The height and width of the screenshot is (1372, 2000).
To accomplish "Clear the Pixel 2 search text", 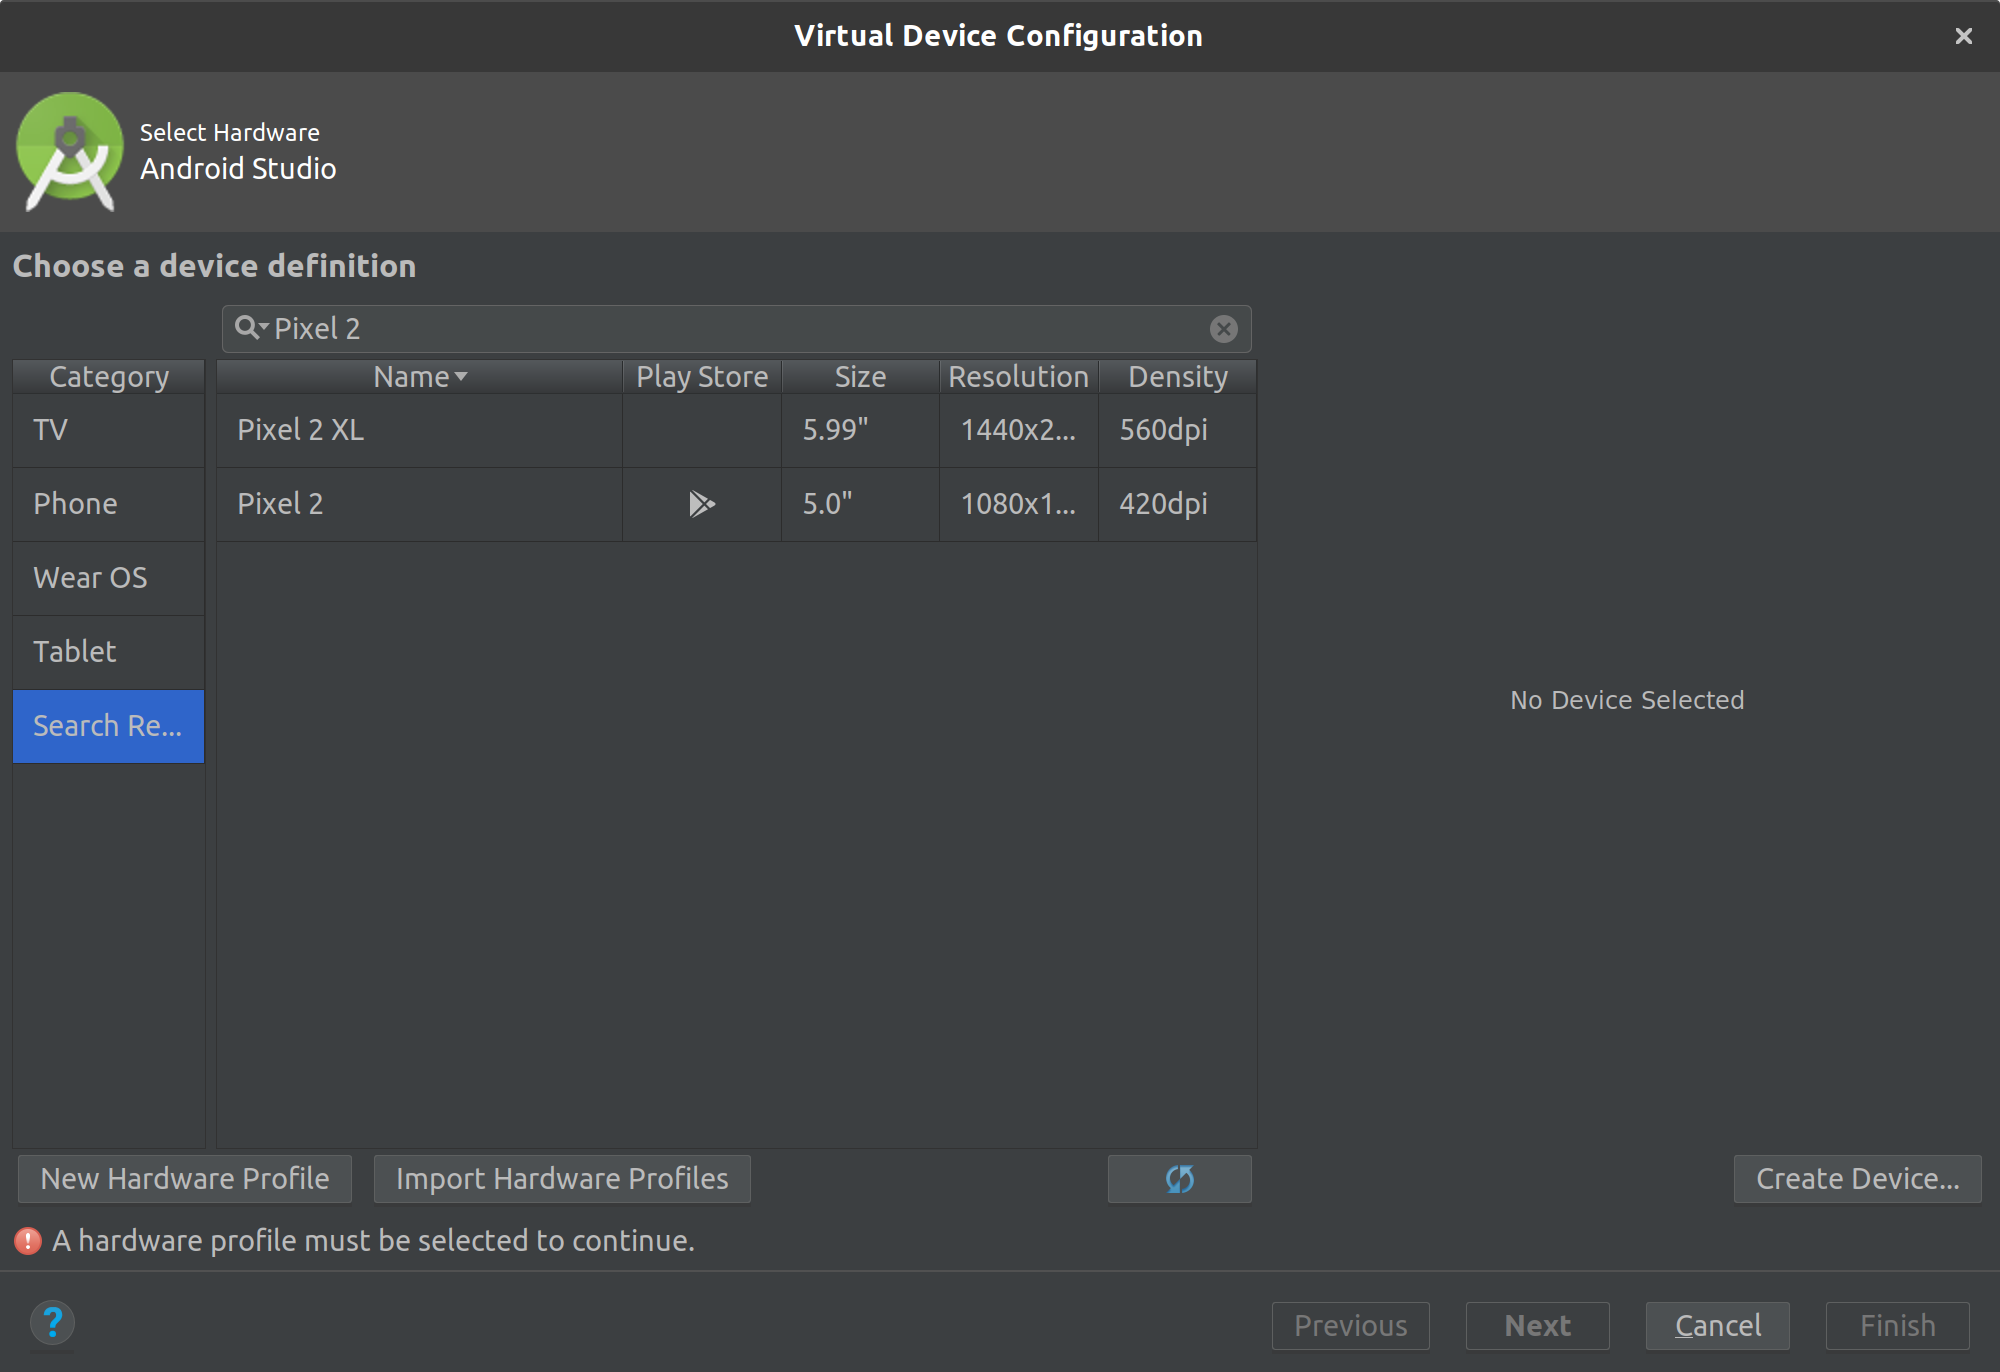I will point(1224,328).
